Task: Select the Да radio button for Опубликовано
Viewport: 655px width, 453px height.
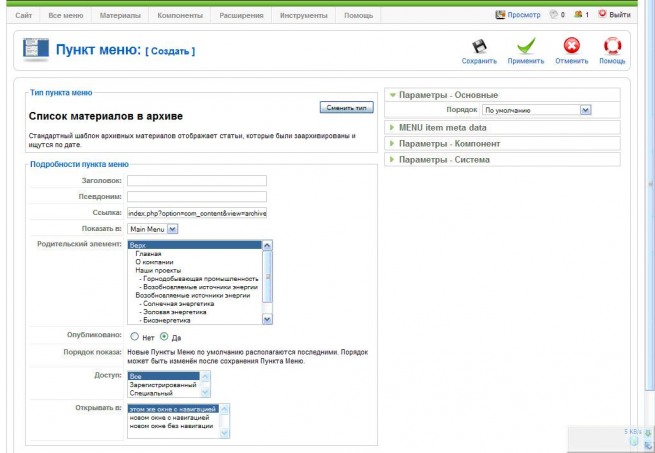Action: coord(164,336)
